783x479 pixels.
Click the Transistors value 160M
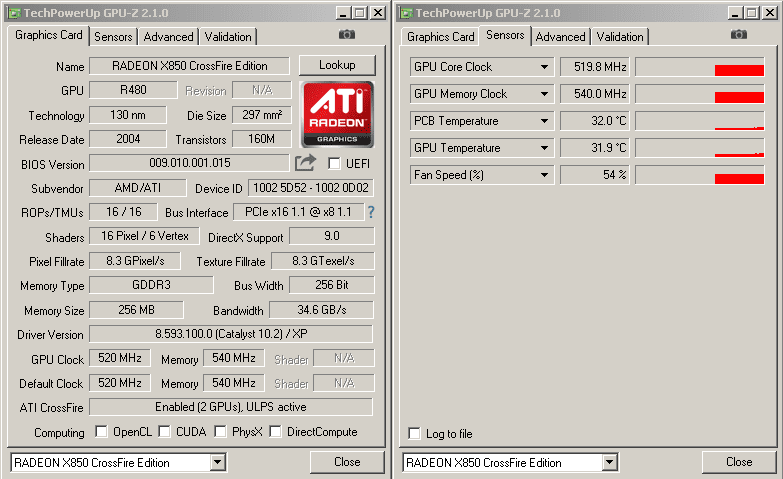point(262,139)
